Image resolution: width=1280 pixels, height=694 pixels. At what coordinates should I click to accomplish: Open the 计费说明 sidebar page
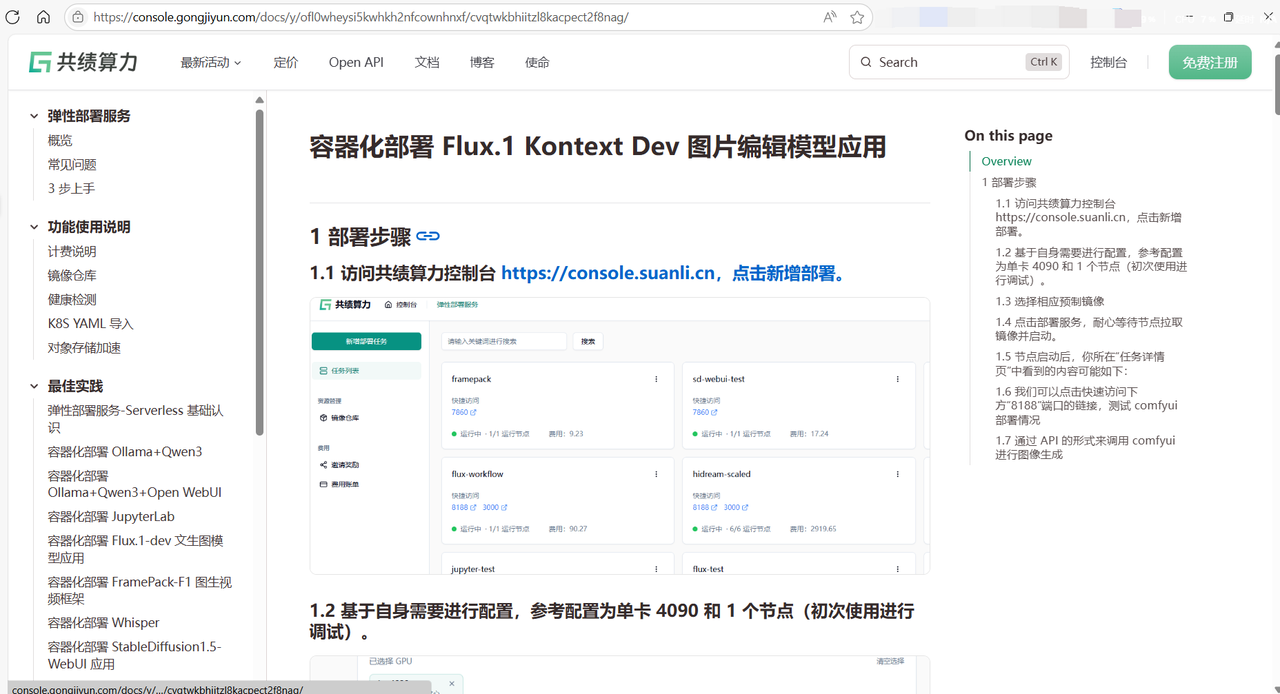click(72, 251)
